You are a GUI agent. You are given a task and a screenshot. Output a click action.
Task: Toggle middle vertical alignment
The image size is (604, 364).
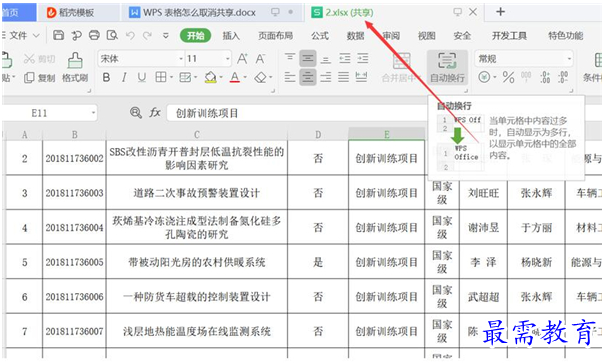point(307,59)
